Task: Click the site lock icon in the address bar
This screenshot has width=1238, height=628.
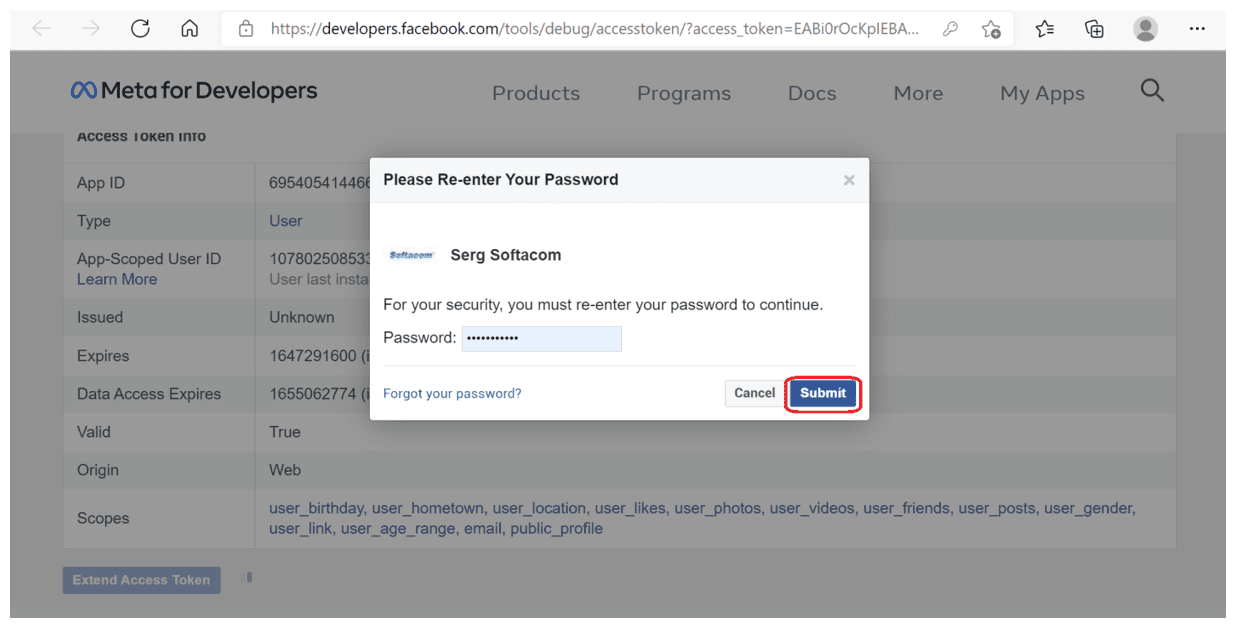Action: tap(246, 29)
